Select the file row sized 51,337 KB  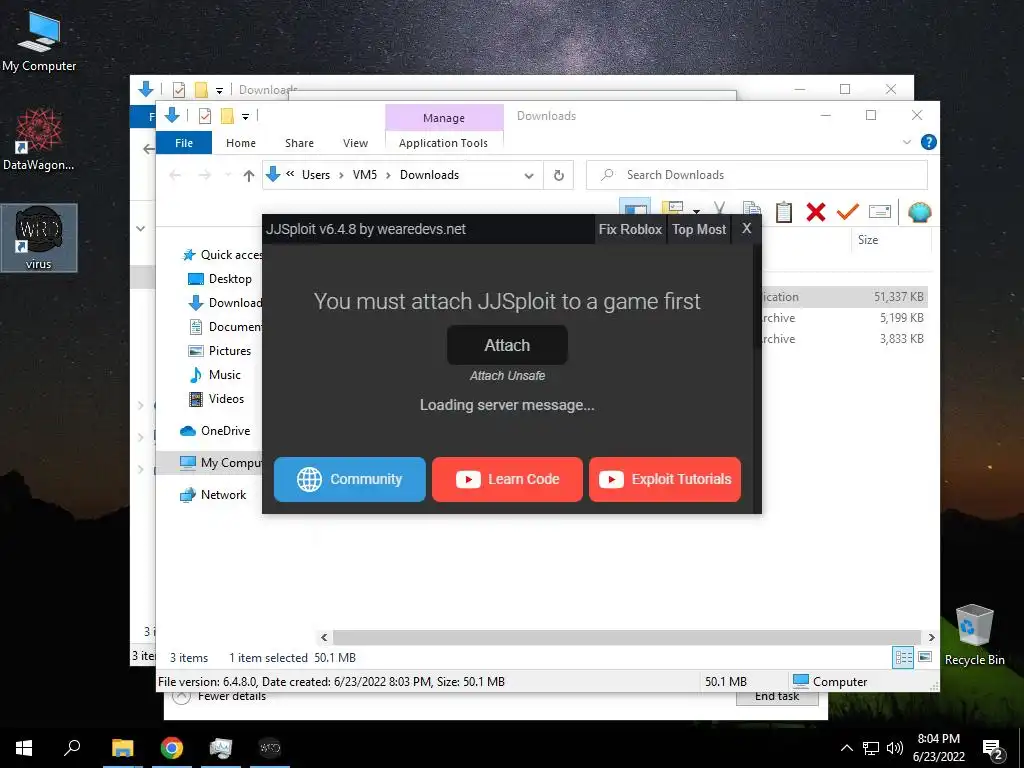(844, 296)
